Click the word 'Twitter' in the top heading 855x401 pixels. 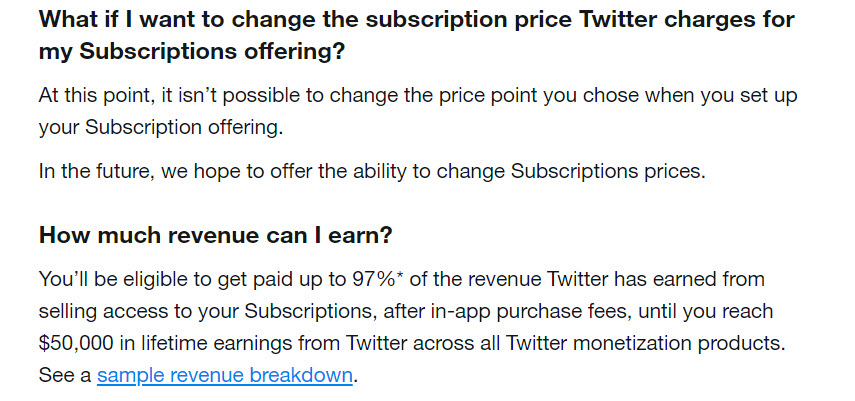(616, 20)
